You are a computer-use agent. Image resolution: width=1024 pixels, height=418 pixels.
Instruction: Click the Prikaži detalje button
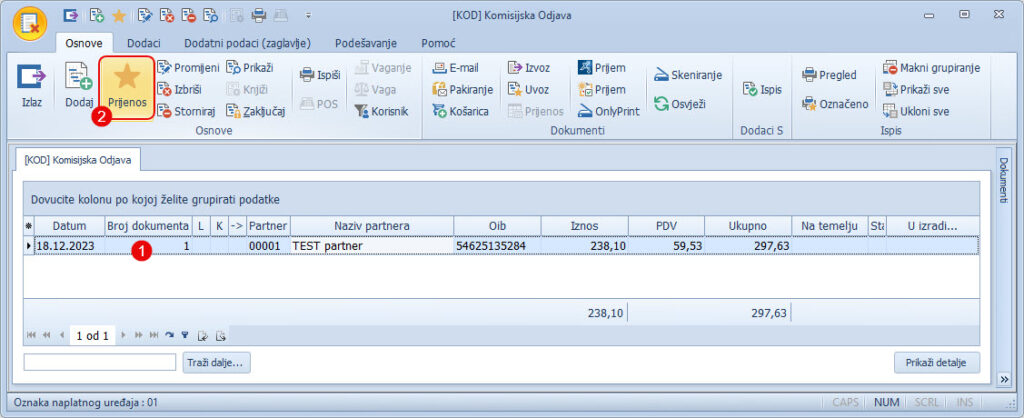(x=936, y=362)
